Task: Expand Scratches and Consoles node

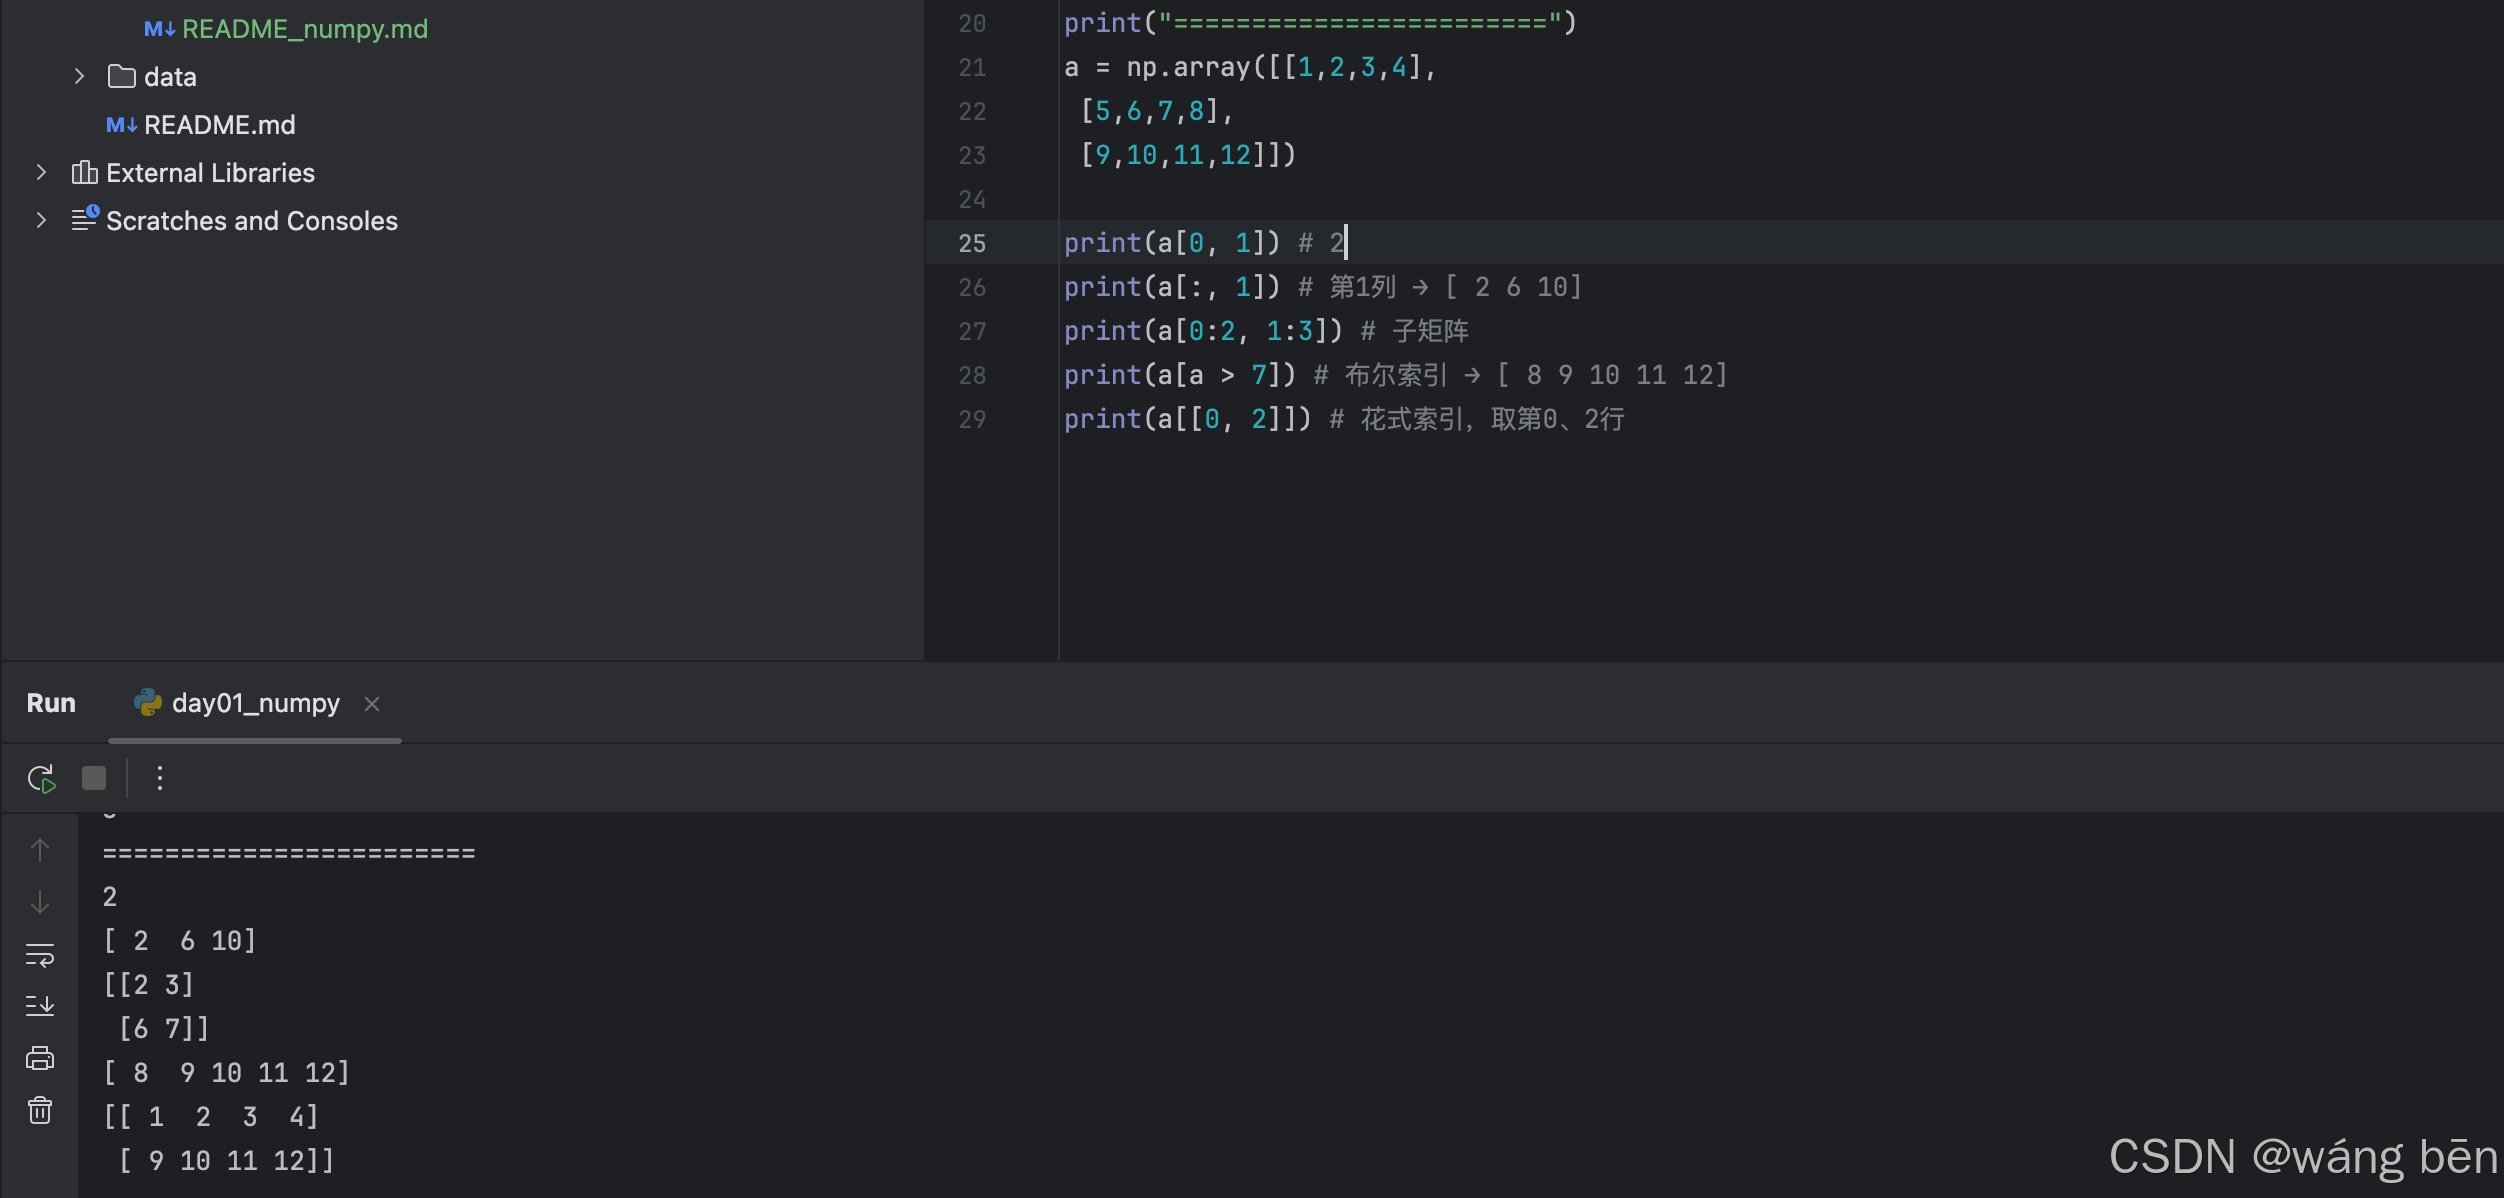Action: pyautogui.click(x=41, y=221)
